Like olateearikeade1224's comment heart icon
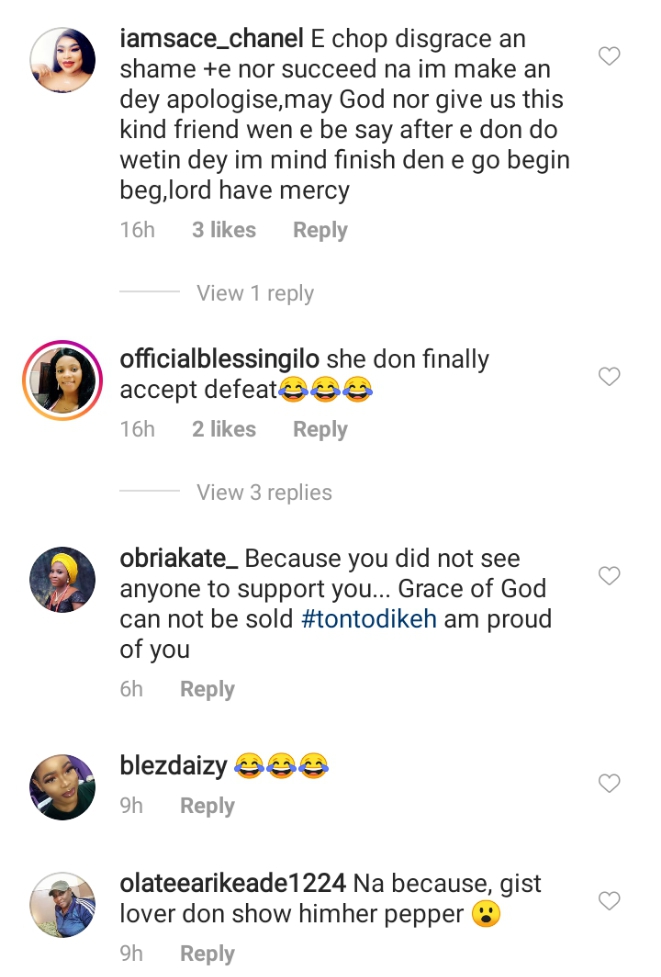Viewport: 661px width, 977px height. 609,901
